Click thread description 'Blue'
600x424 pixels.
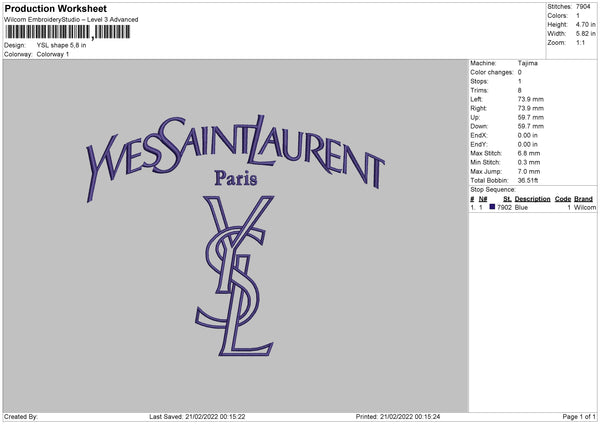pos(521,207)
